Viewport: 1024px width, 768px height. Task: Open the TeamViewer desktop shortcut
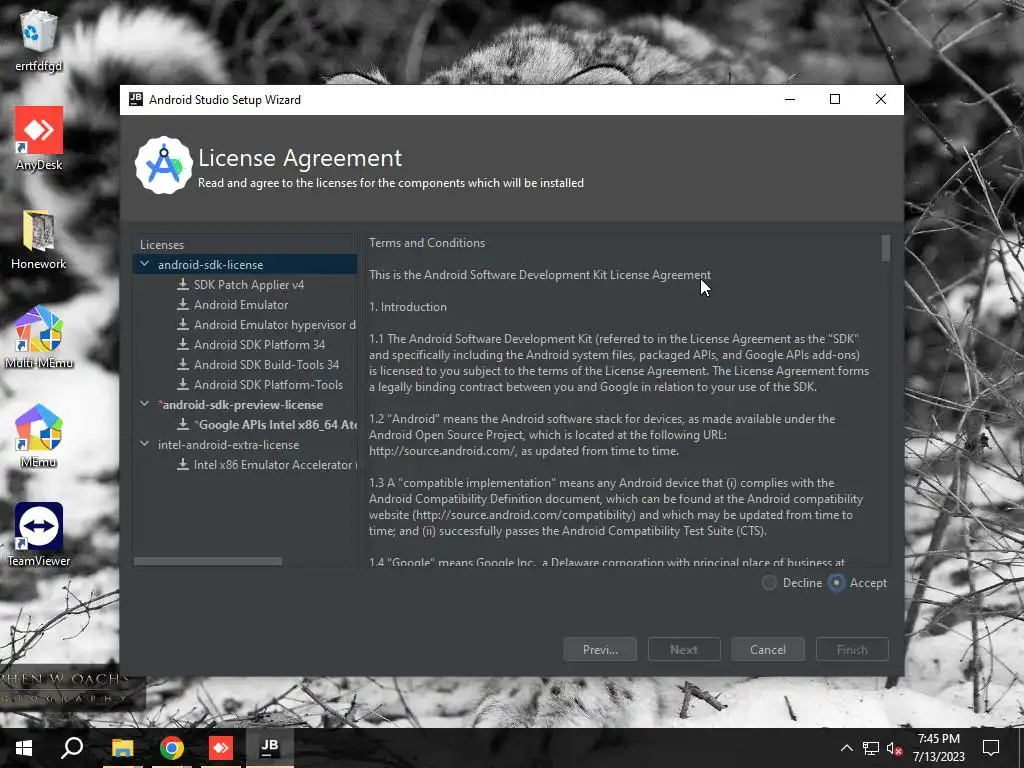tap(39, 535)
